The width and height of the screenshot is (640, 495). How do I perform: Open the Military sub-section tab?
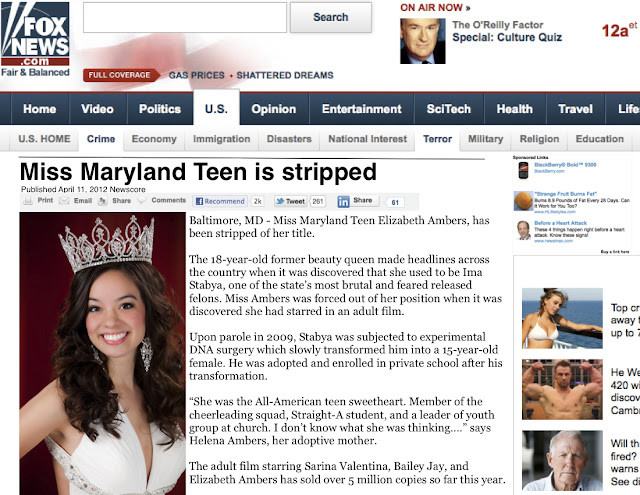click(x=485, y=139)
